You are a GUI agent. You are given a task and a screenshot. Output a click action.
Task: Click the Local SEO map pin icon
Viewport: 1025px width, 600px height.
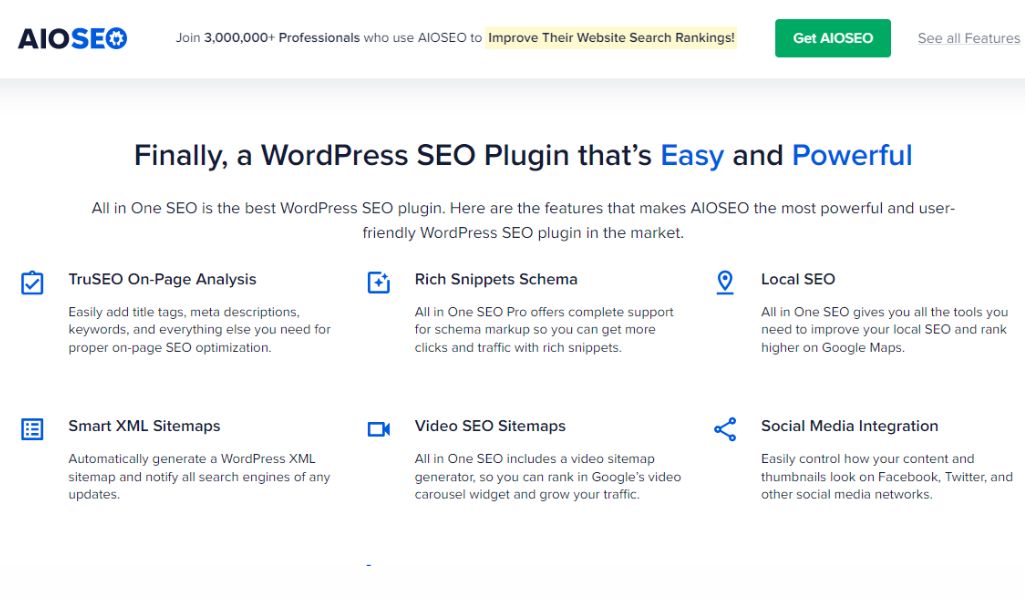click(725, 282)
